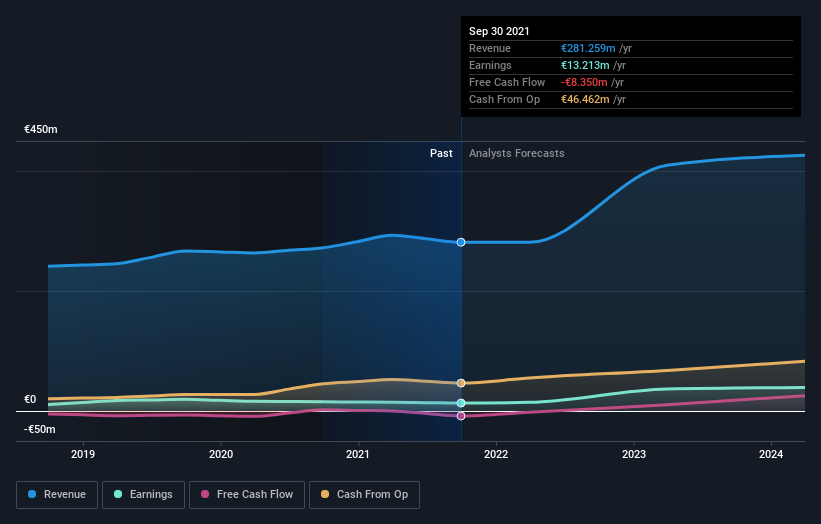The width and height of the screenshot is (821, 524).
Task: Click the Analysts Forecasts label
Action: 517,153
